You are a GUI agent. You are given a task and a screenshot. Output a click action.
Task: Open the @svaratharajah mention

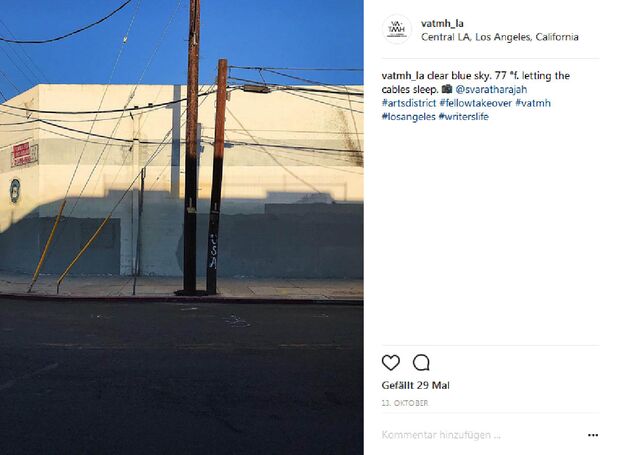(491, 89)
